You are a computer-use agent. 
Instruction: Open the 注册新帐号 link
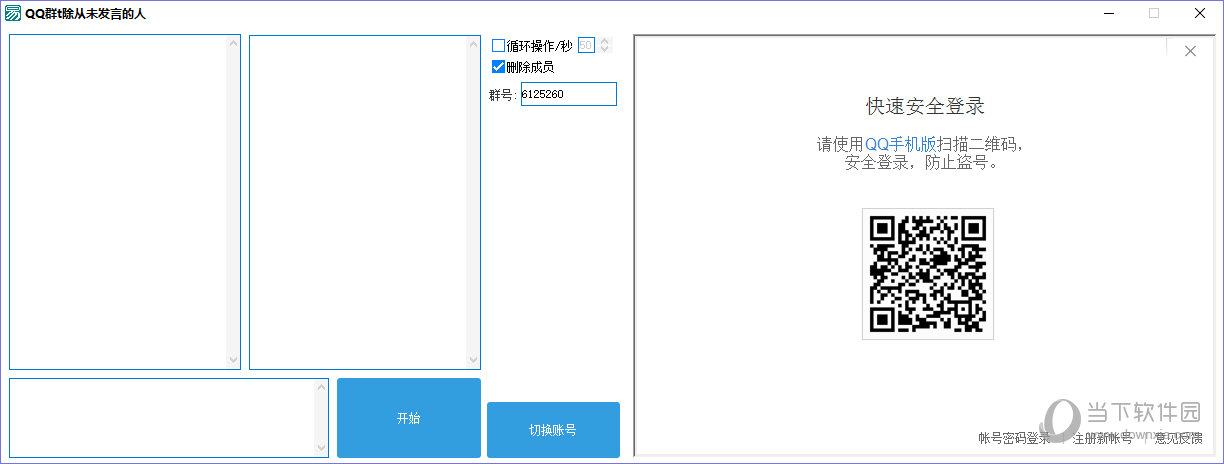click(1103, 438)
